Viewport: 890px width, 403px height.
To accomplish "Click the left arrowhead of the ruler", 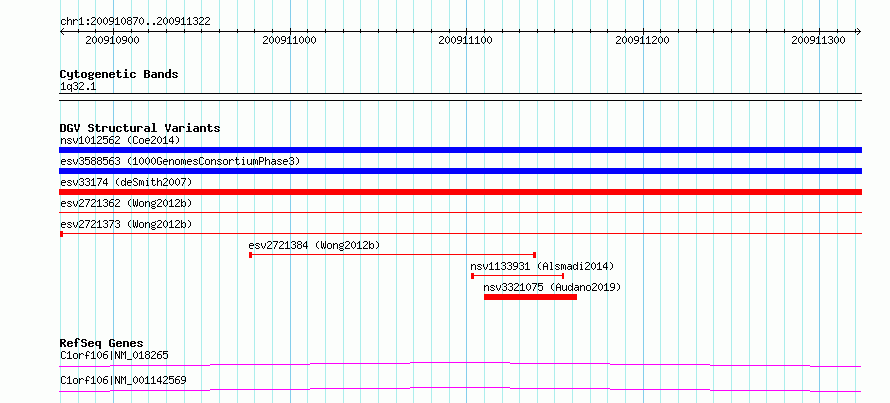I will 62,31.
